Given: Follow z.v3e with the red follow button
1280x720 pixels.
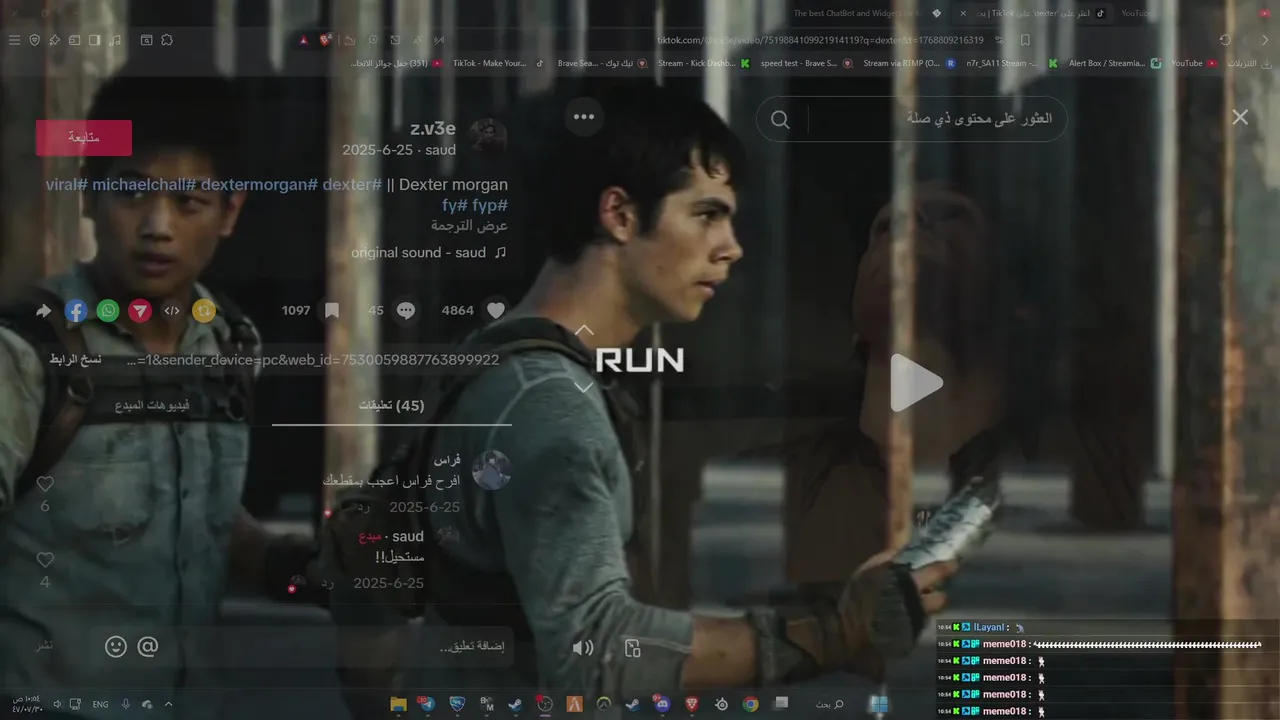Looking at the screenshot, I should (84, 138).
